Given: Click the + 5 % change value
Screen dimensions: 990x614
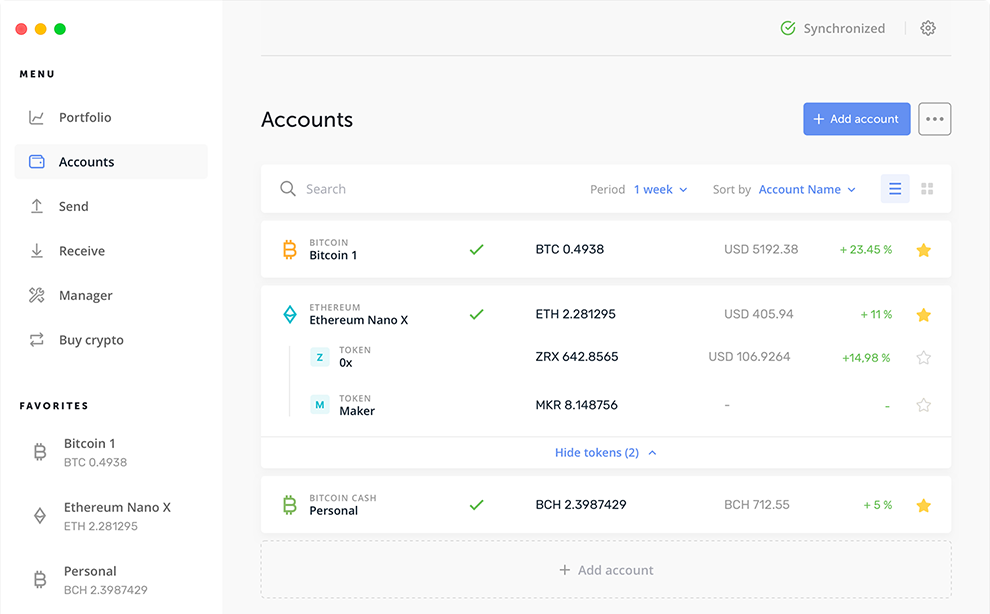Looking at the screenshot, I should (x=878, y=505).
